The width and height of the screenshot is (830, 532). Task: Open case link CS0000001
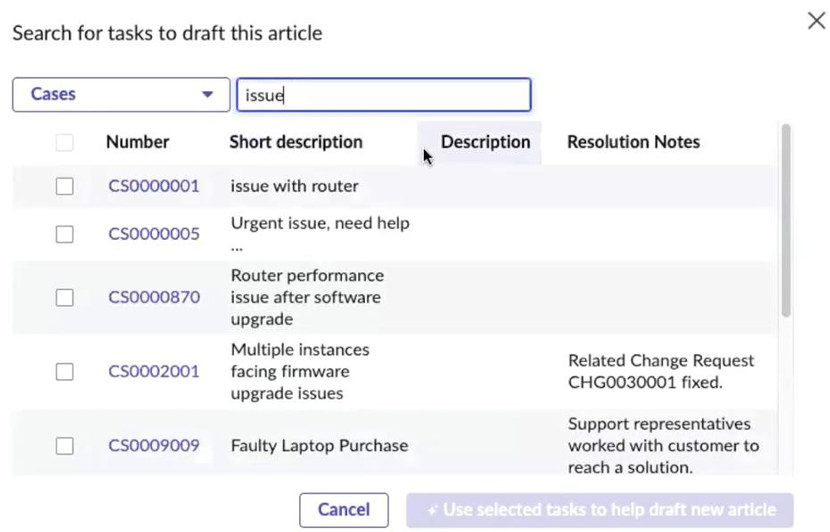tap(154, 186)
